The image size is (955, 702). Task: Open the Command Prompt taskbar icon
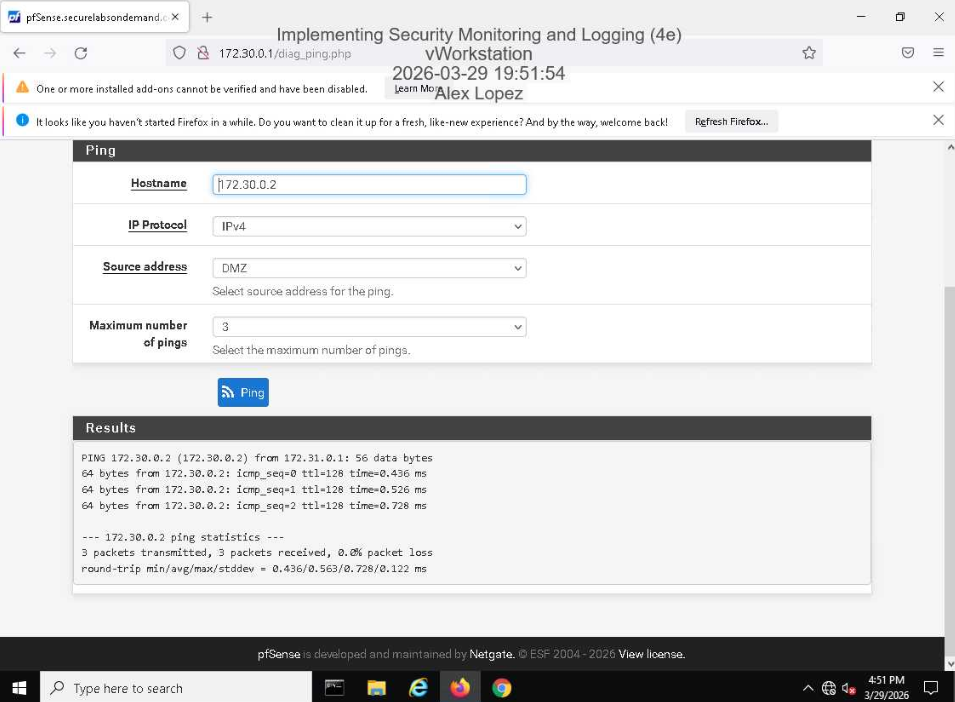coord(334,688)
